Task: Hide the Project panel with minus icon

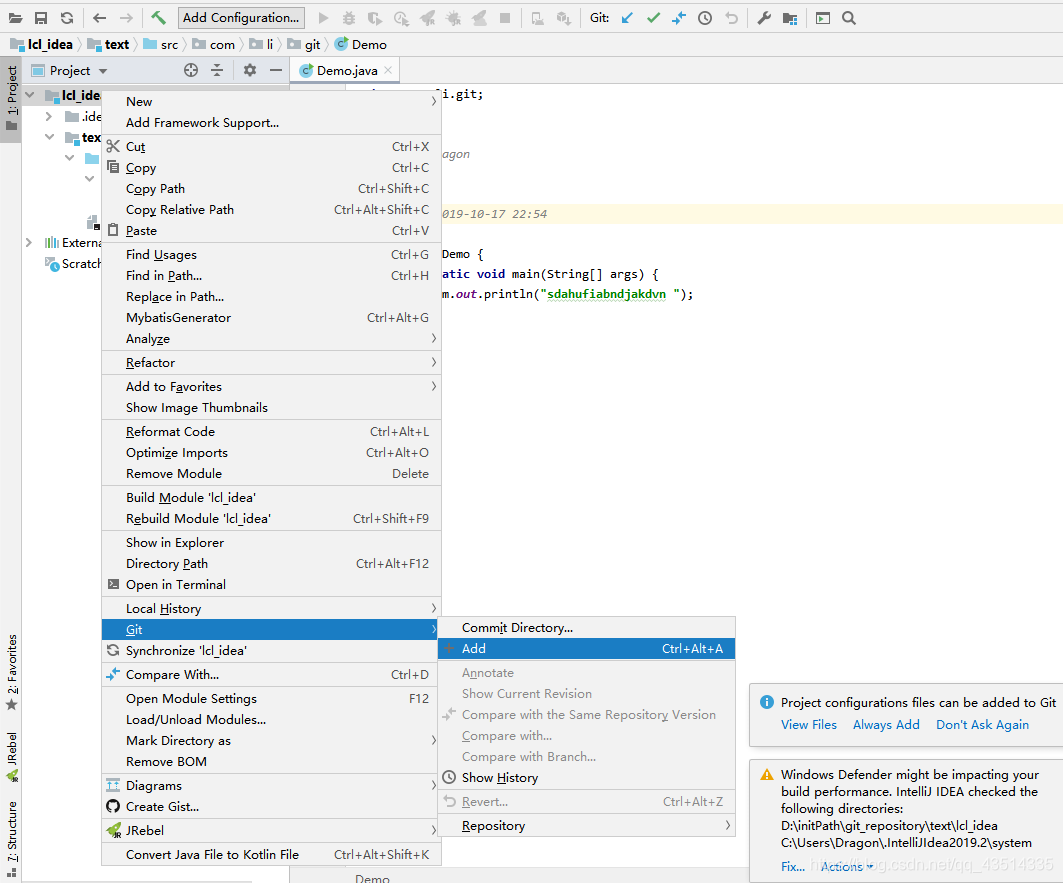Action: click(275, 70)
